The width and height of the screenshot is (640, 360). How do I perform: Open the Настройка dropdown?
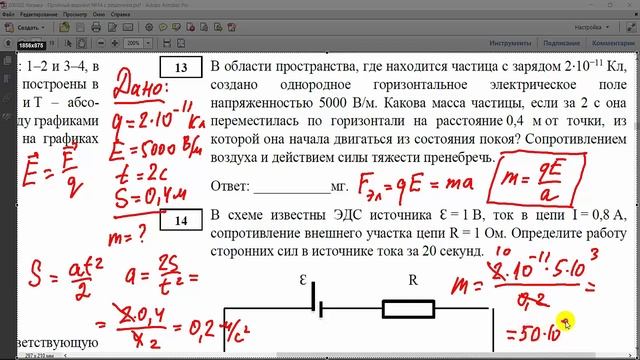point(592,27)
